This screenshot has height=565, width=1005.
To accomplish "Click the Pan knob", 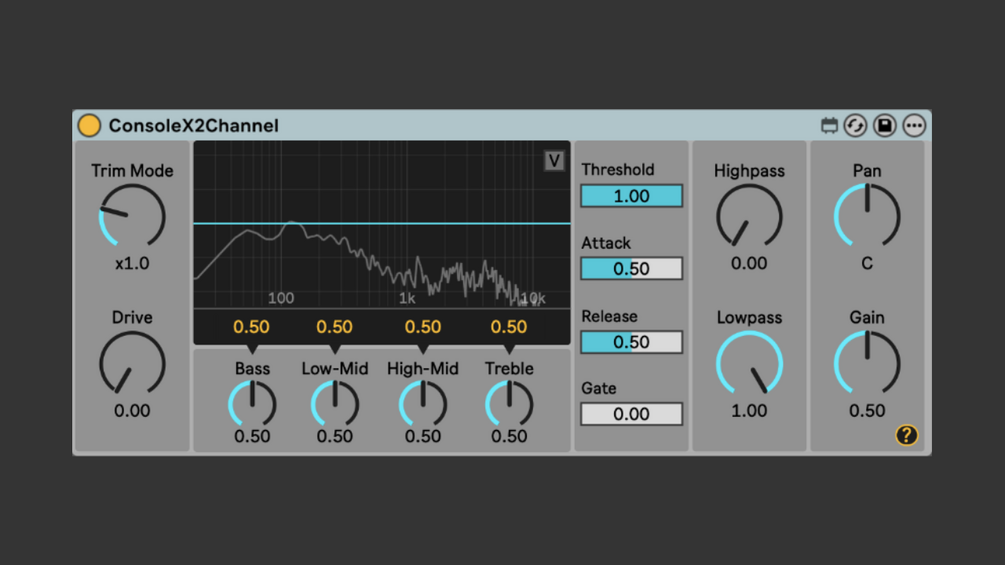I will click(x=867, y=217).
